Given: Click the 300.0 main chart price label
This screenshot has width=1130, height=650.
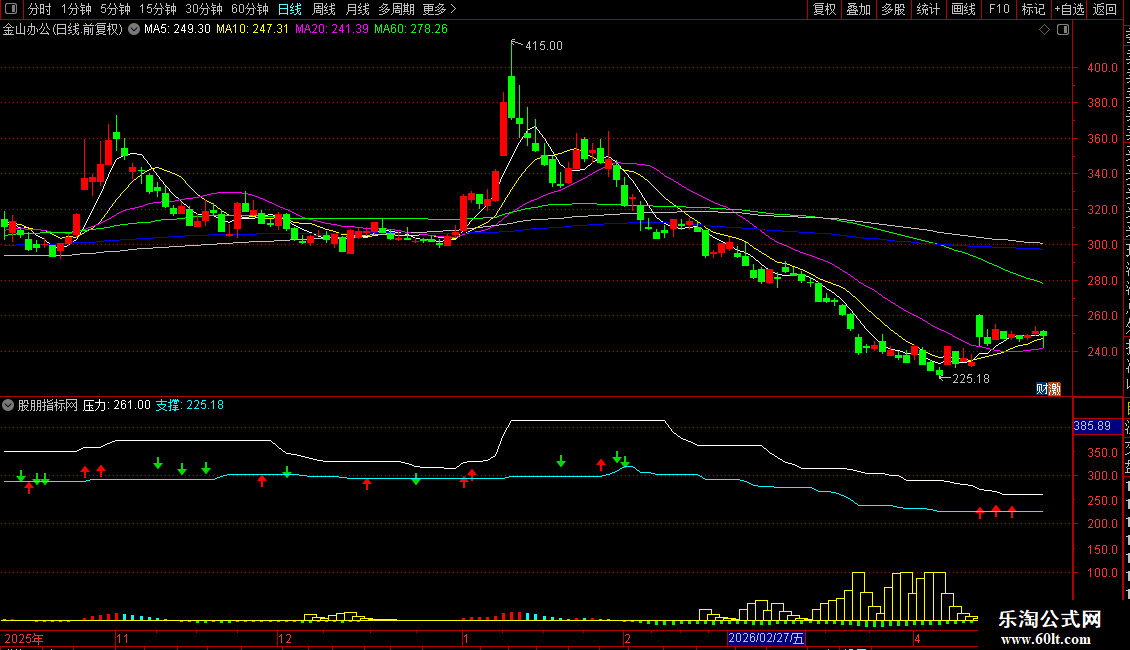Looking at the screenshot, I should (x=1102, y=245).
